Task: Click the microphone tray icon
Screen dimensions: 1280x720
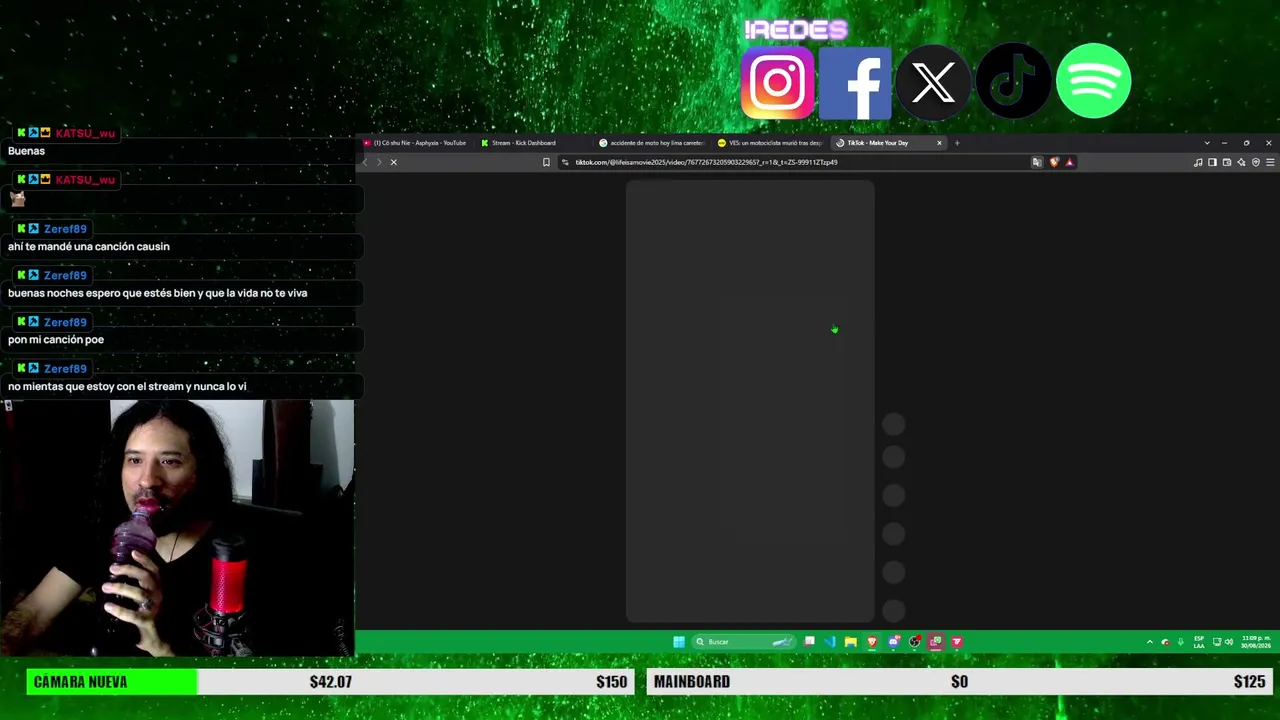Action: (1181, 642)
